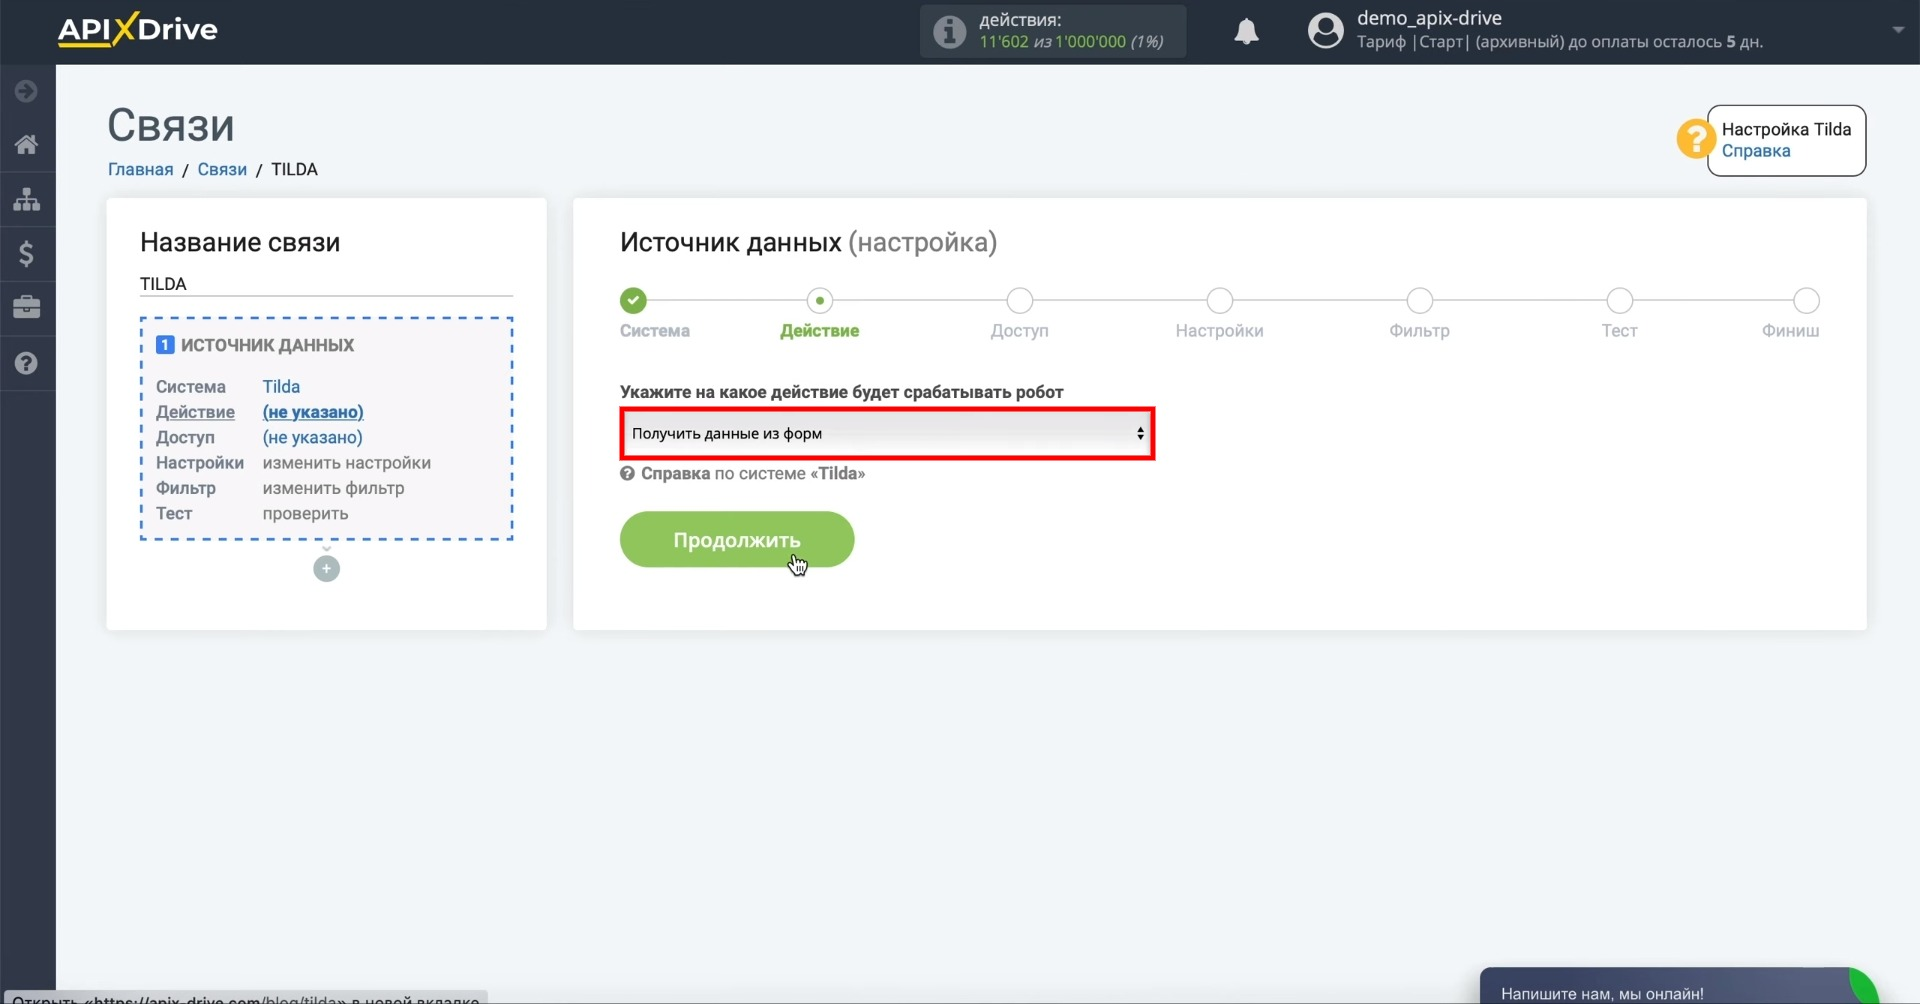Click изменить фильтр link

tap(333, 488)
